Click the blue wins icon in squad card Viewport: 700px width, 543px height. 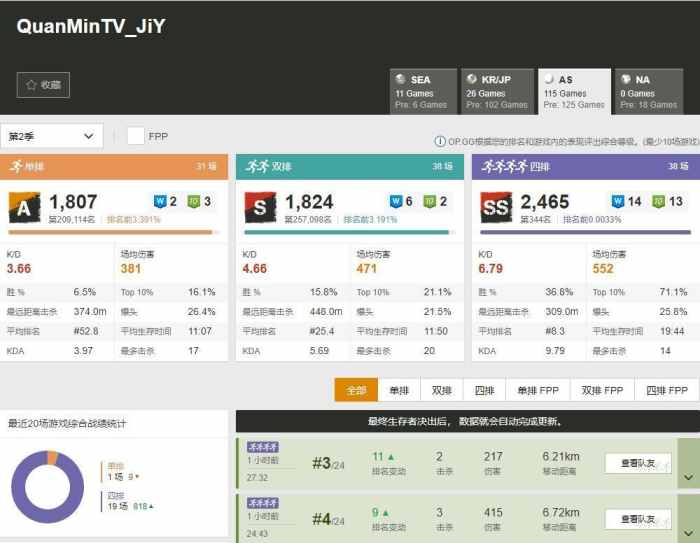click(618, 201)
